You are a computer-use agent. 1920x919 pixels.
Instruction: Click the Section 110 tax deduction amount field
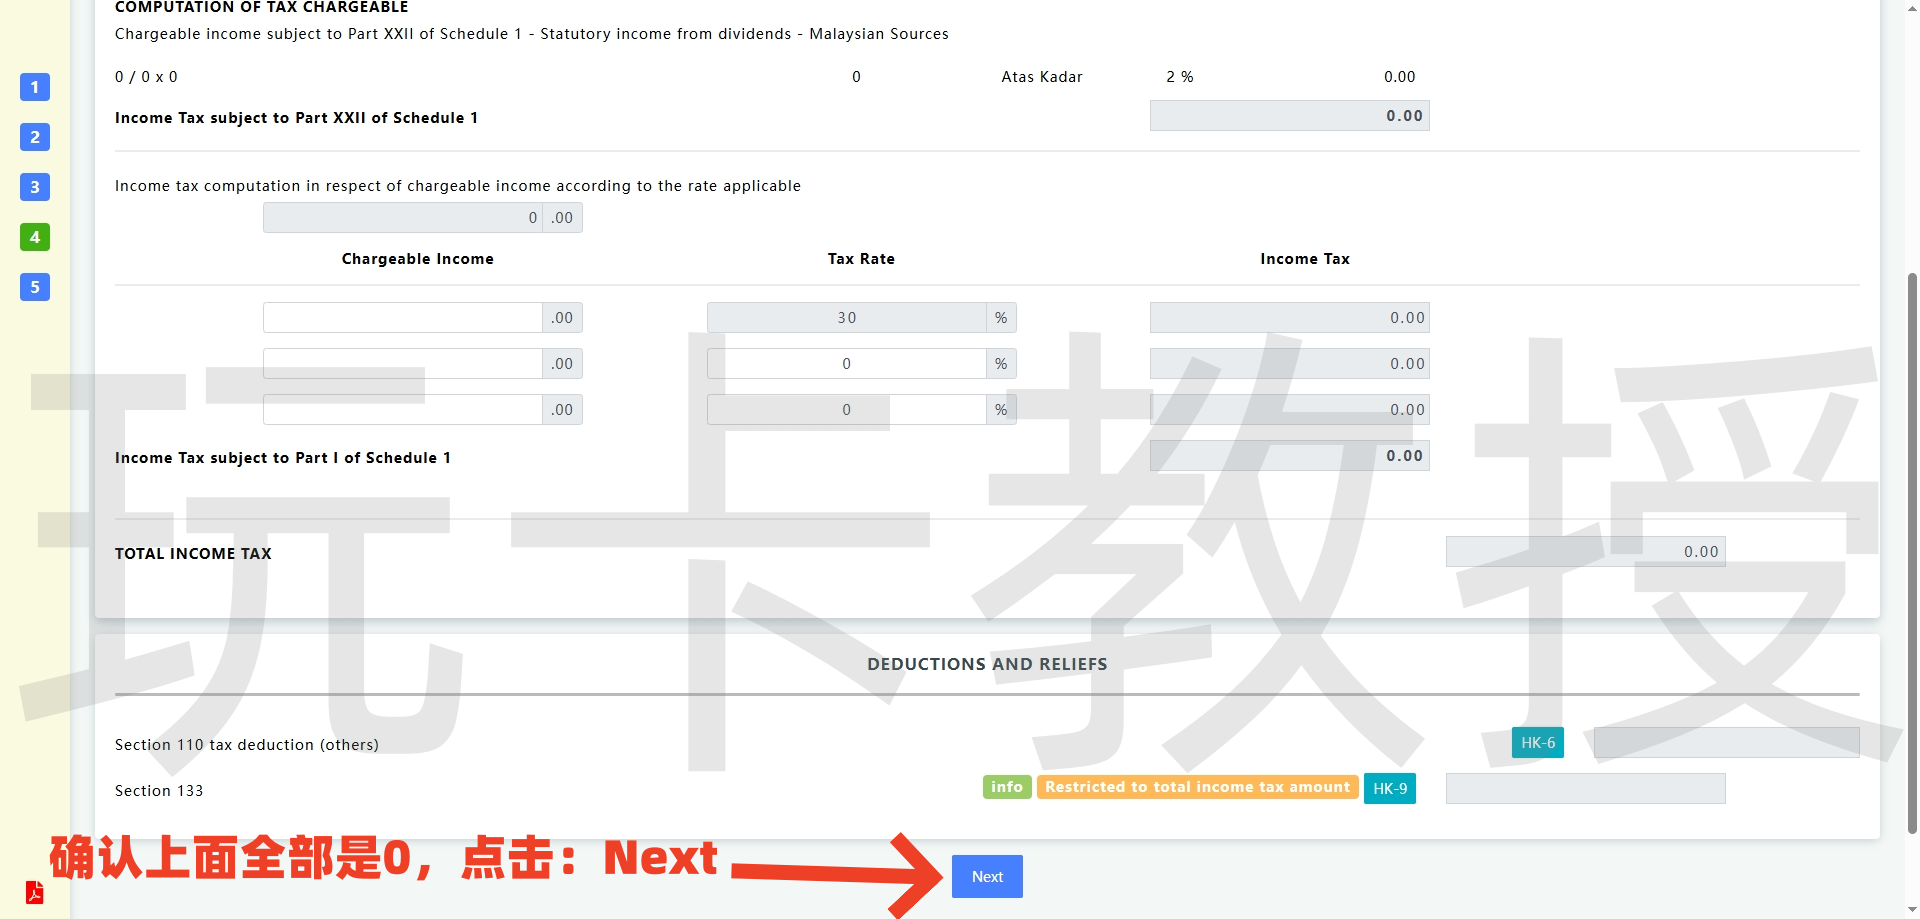(x=1727, y=743)
